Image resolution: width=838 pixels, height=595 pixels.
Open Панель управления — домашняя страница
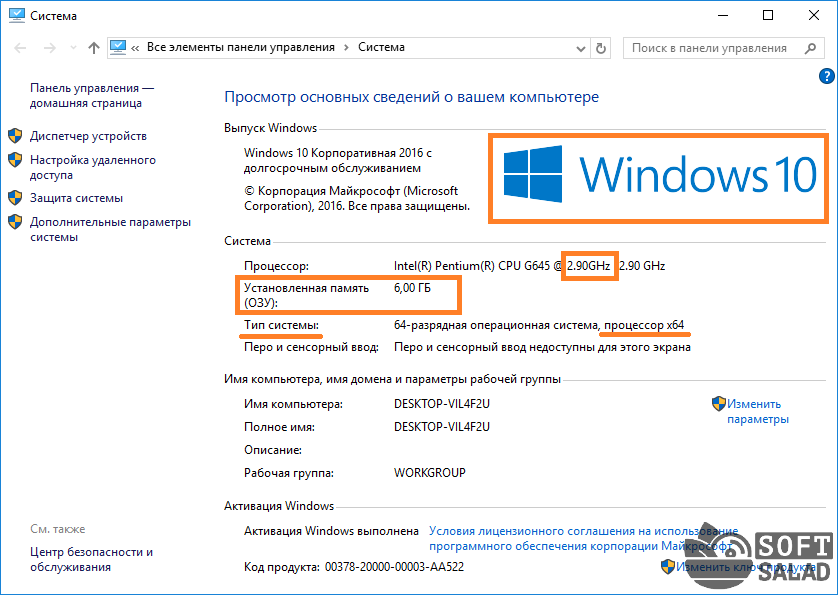click(92, 95)
